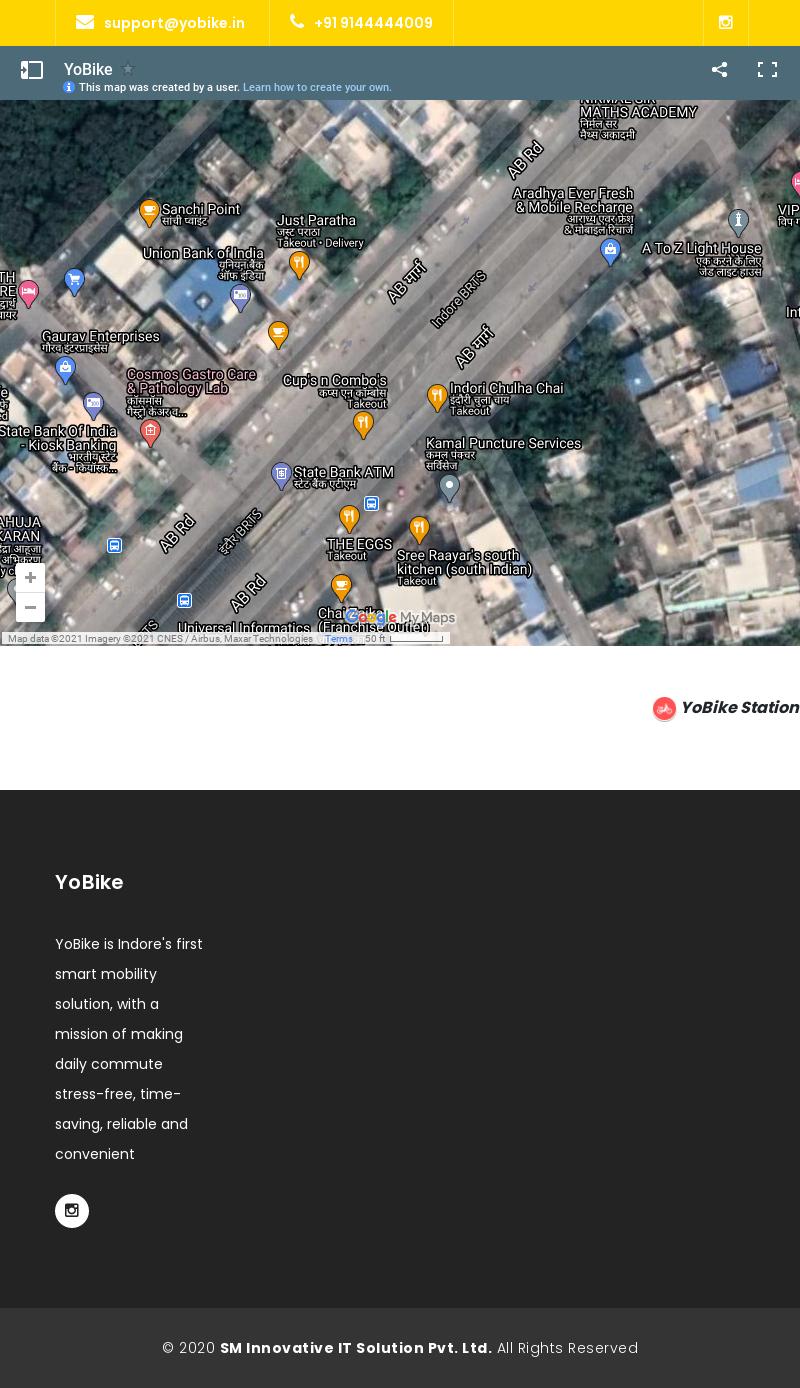800x1388 pixels.
Task: Click the pink hotel marker at left
Action: pyautogui.click(x=28, y=293)
